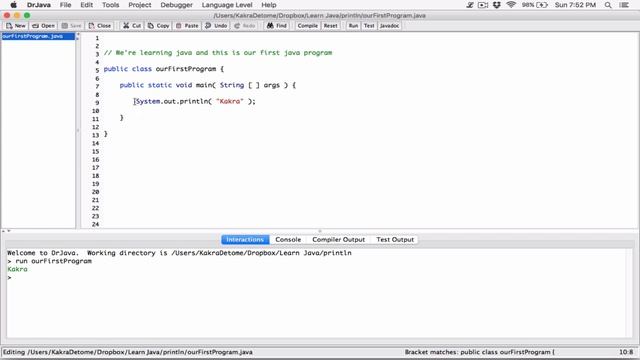Copy selection with the Copy button

pyautogui.click(x=158, y=26)
